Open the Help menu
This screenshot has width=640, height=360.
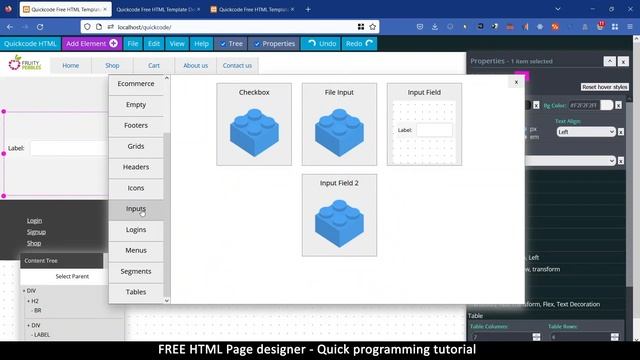pos(201,44)
